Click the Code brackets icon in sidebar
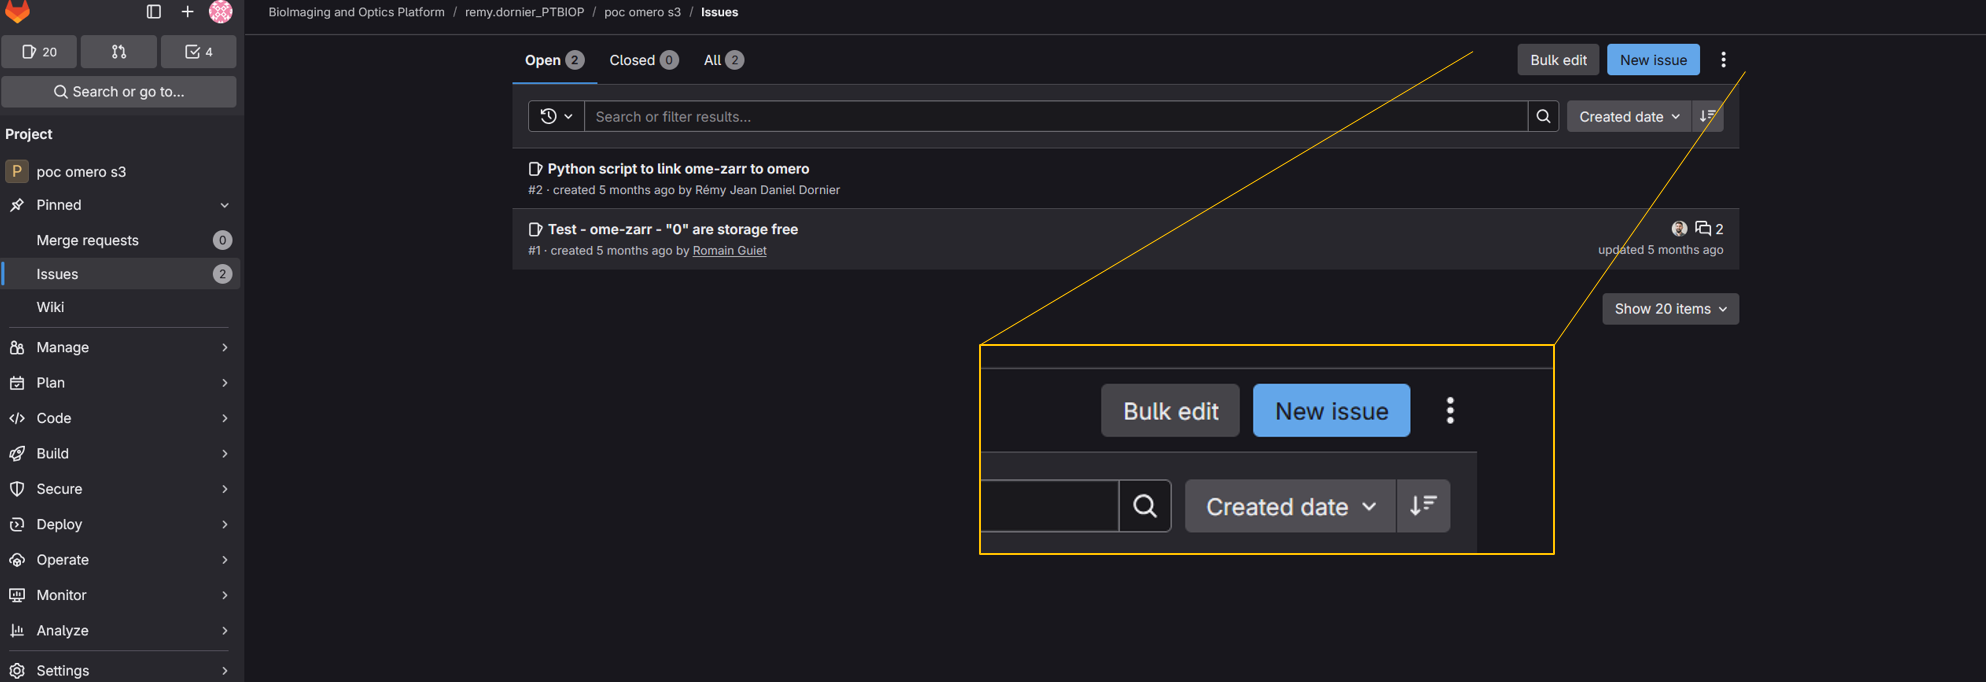Image resolution: width=1986 pixels, height=682 pixels. [17, 419]
